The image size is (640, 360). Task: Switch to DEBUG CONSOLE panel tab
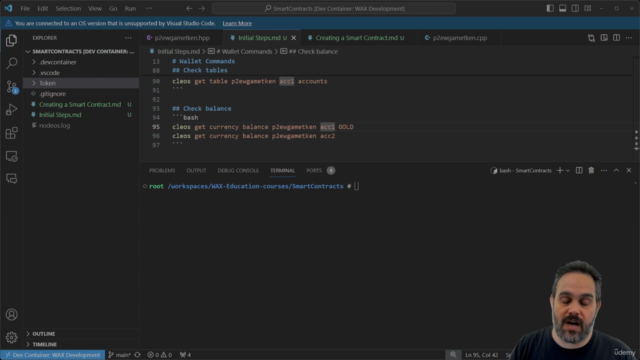[x=238, y=171]
